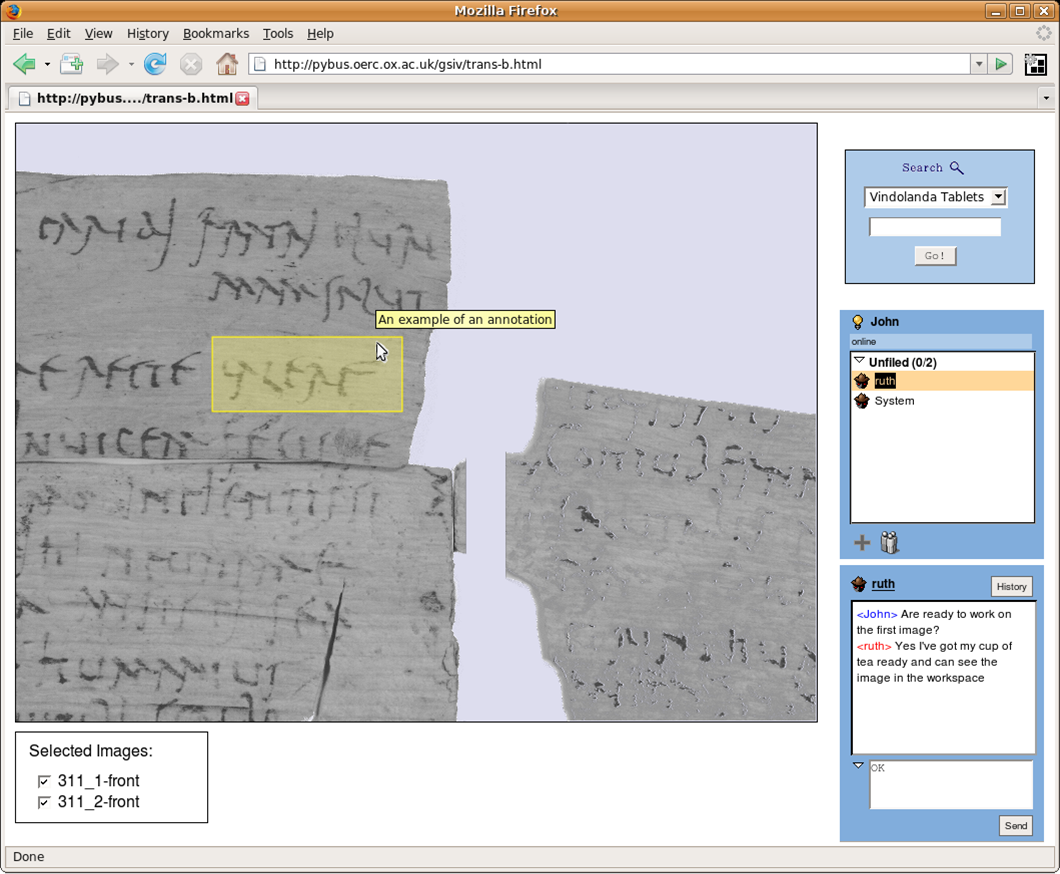Viewport: 1060px width, 874px height.
Task: Close the trans-b.html tab
Action: (242, 99)
